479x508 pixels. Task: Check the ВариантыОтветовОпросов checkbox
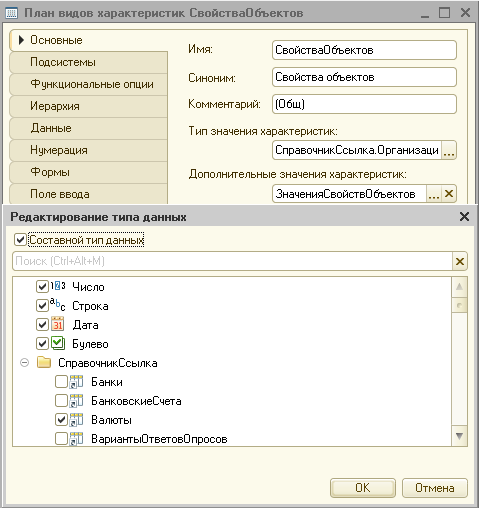click(61, 439)
